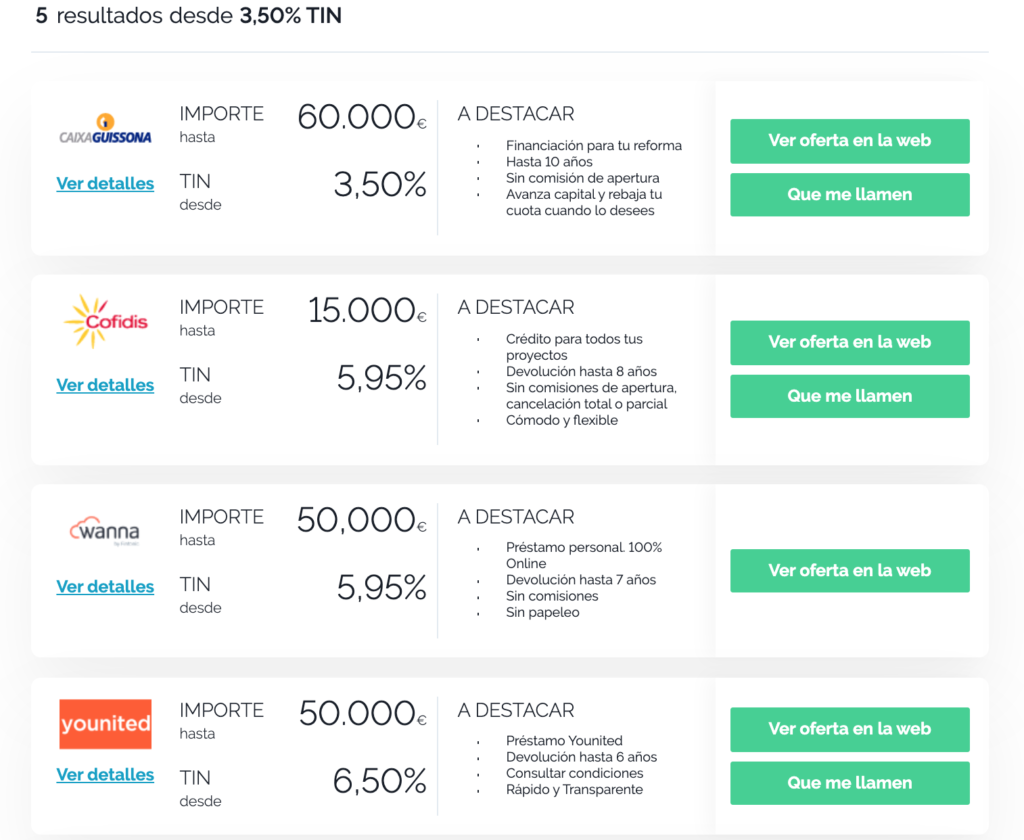
Task: Click the 6,50% TIN in Younited card
Action: point(379,781)
